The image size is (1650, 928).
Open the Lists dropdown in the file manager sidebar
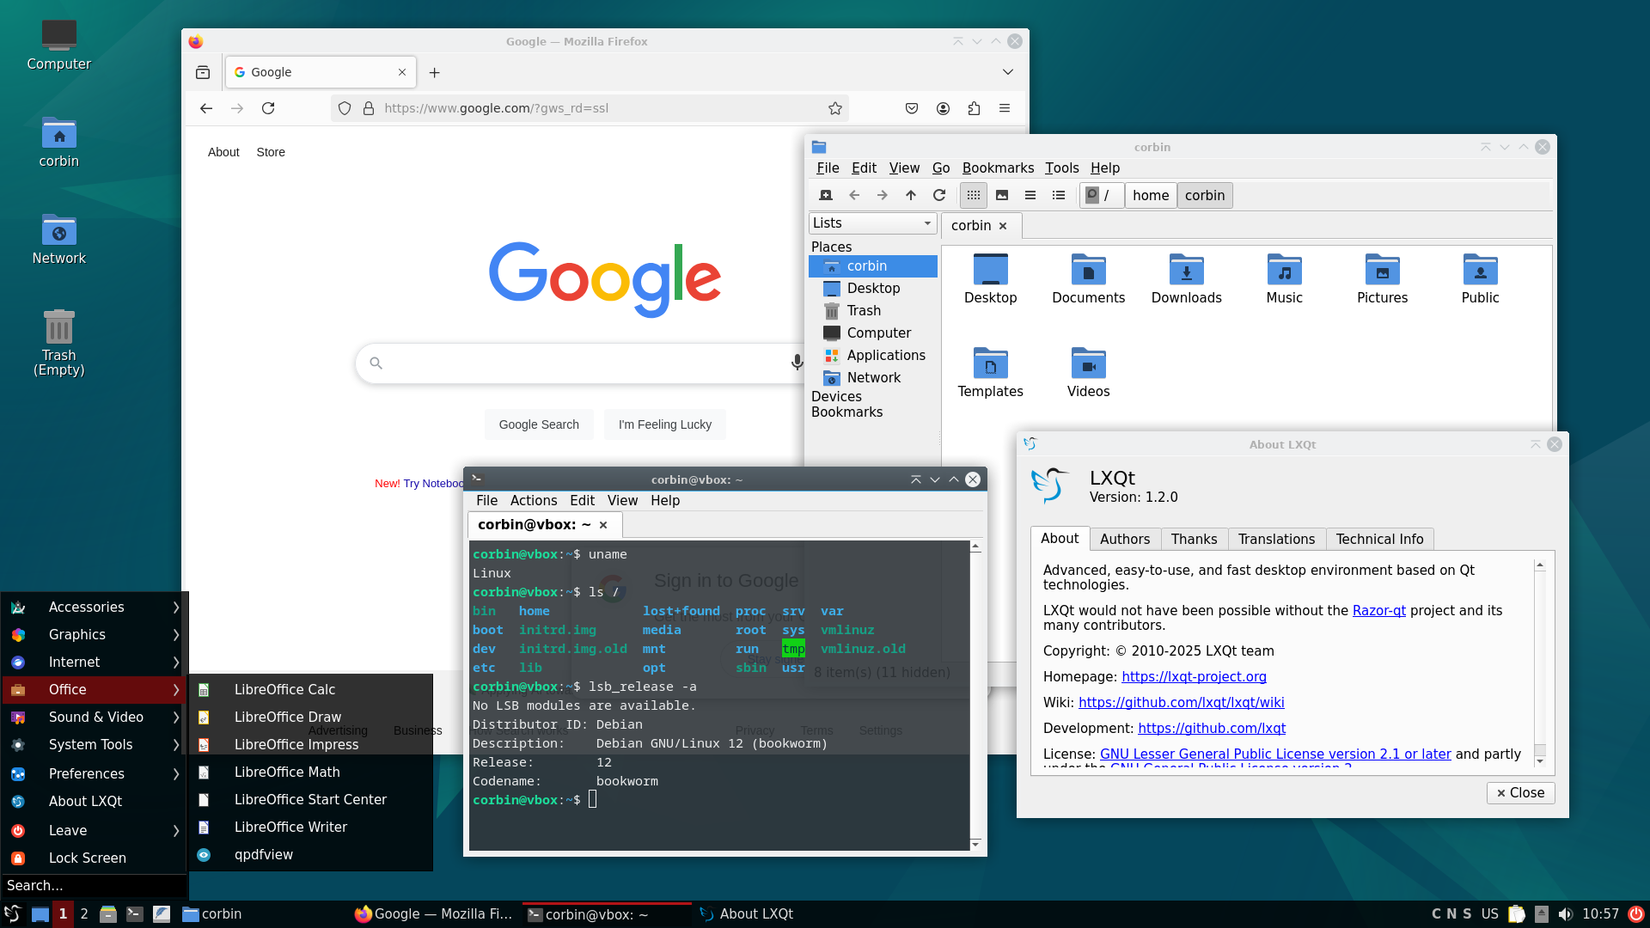(872, 222)
